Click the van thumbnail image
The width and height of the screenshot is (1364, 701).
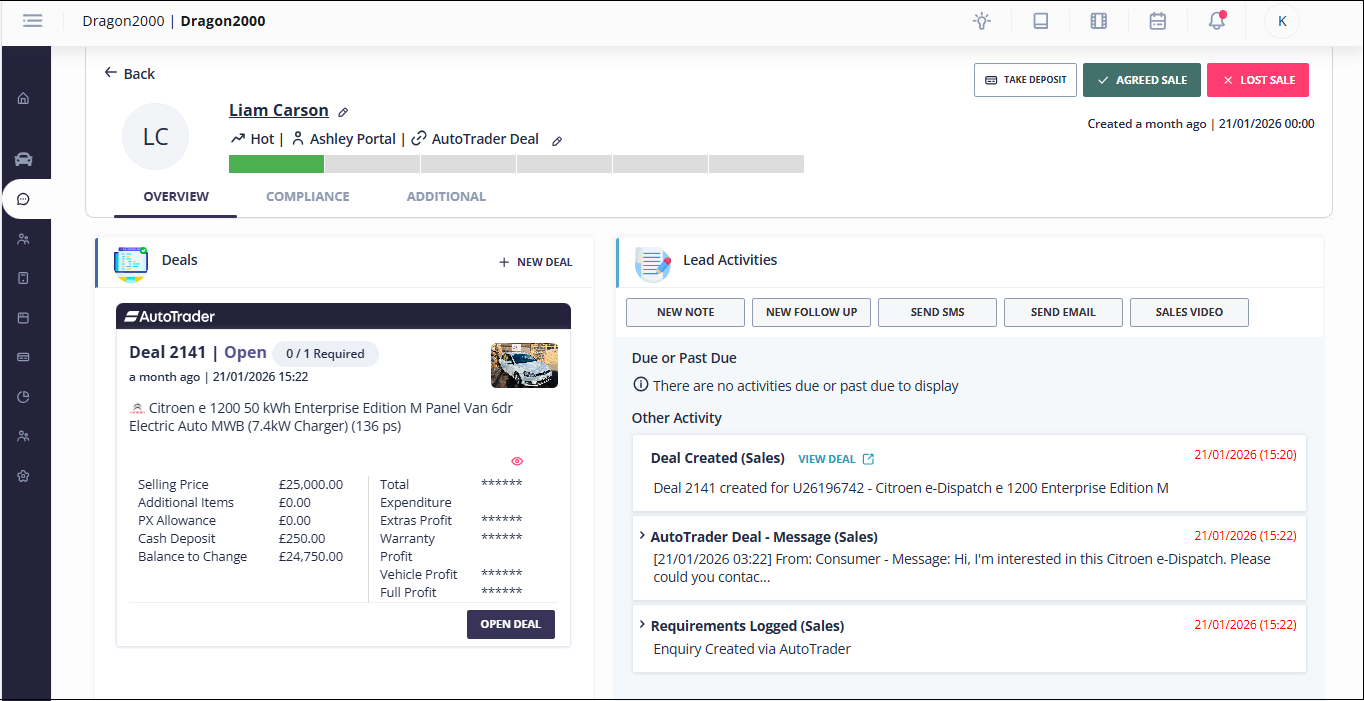(524, 365)
